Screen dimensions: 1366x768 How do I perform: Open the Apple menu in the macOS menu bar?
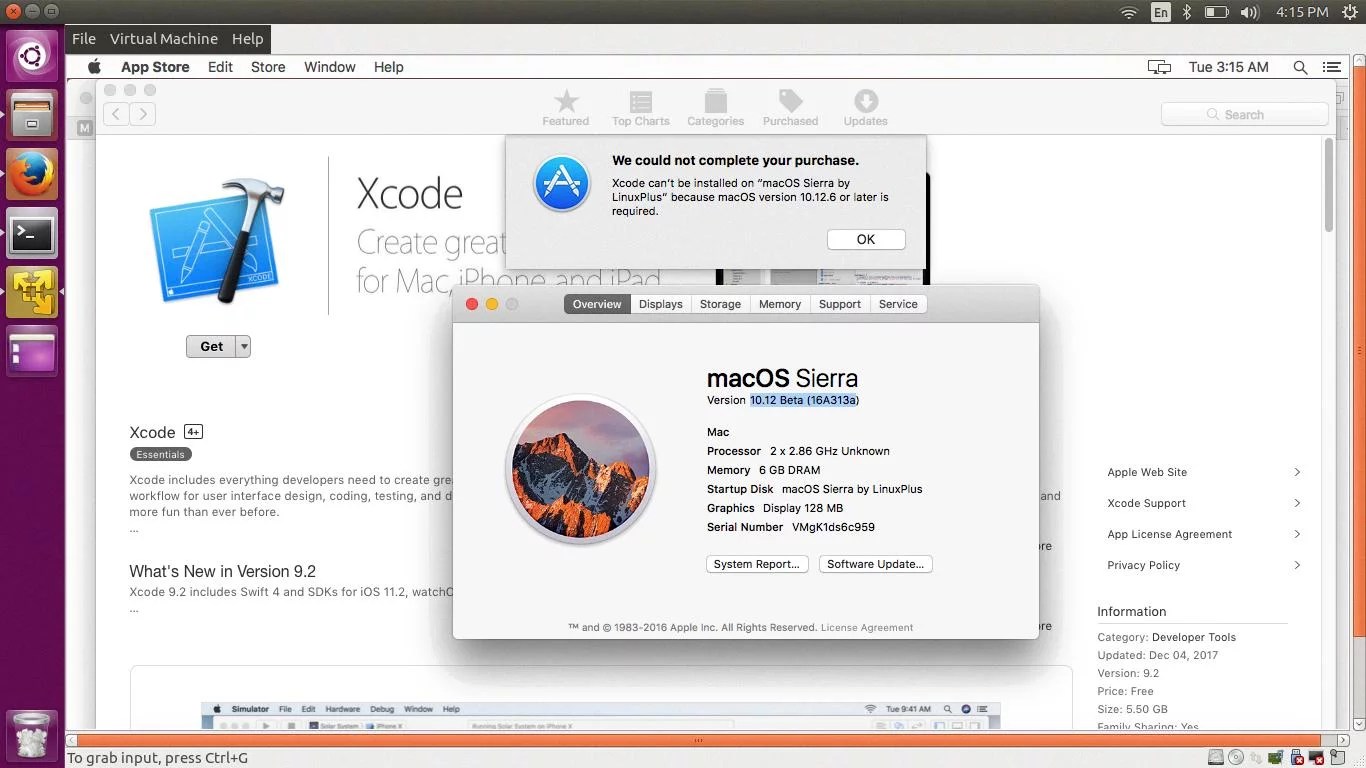(93, 67)
